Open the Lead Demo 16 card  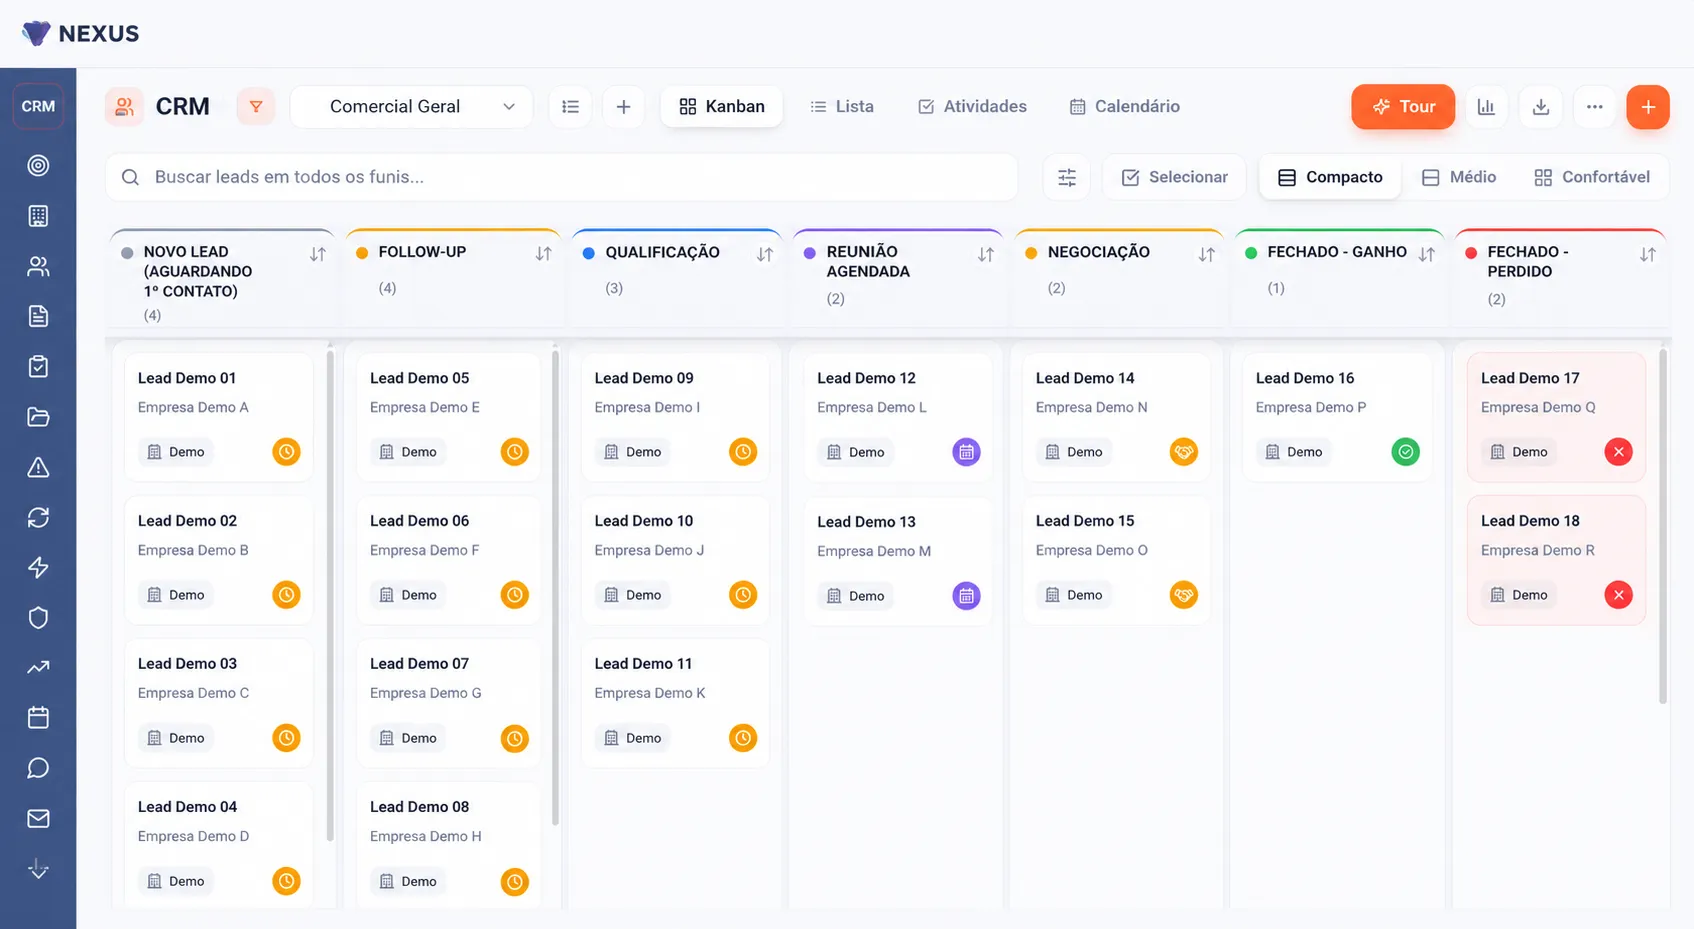1337,417
